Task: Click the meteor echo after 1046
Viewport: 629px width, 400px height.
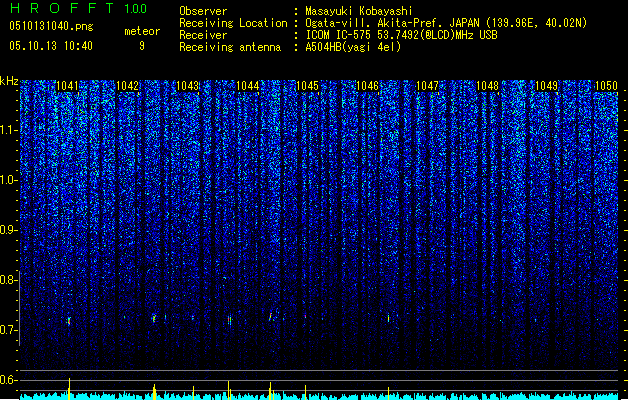Action: (388, 319)
